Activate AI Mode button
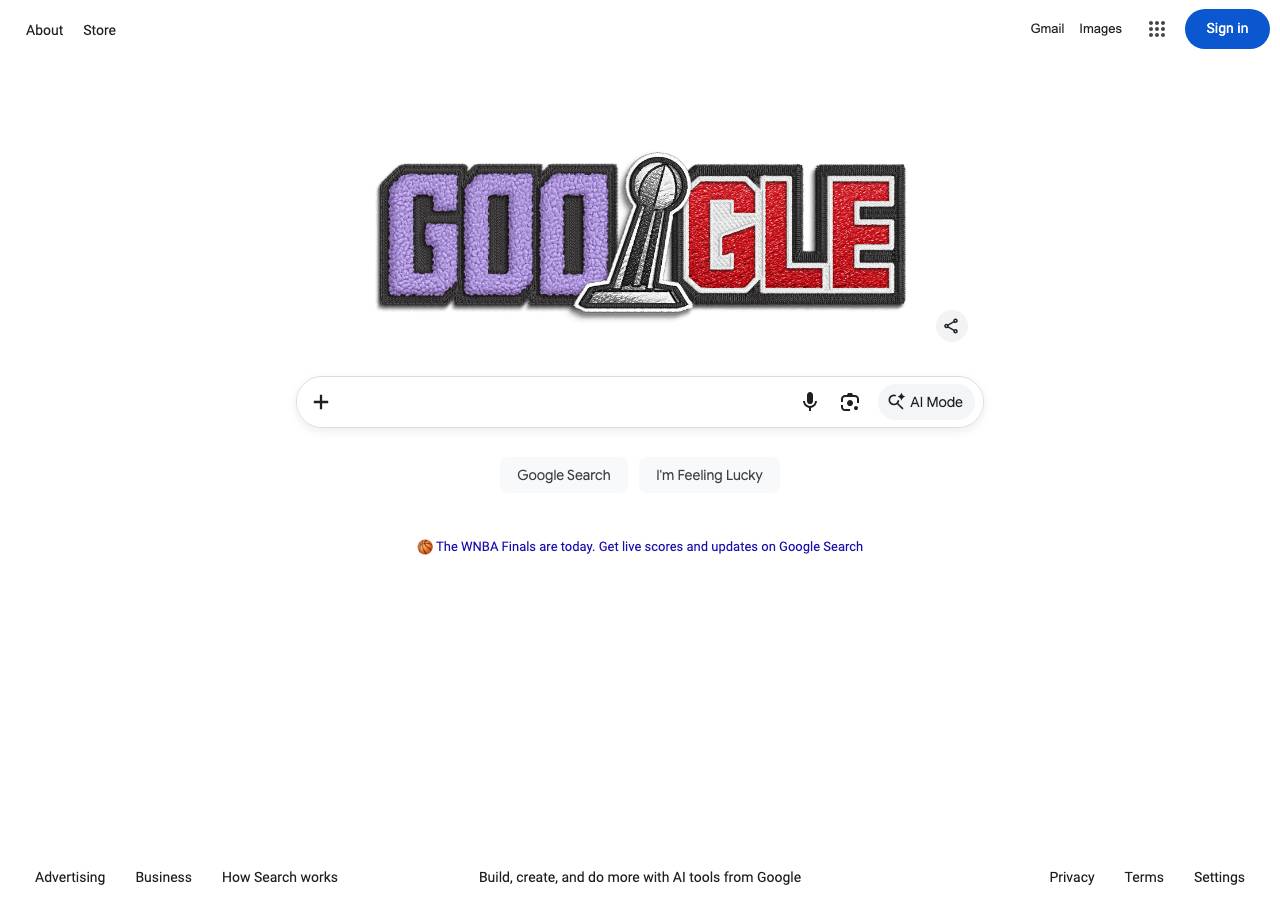1280x900 pixels. tap(926, 402)
